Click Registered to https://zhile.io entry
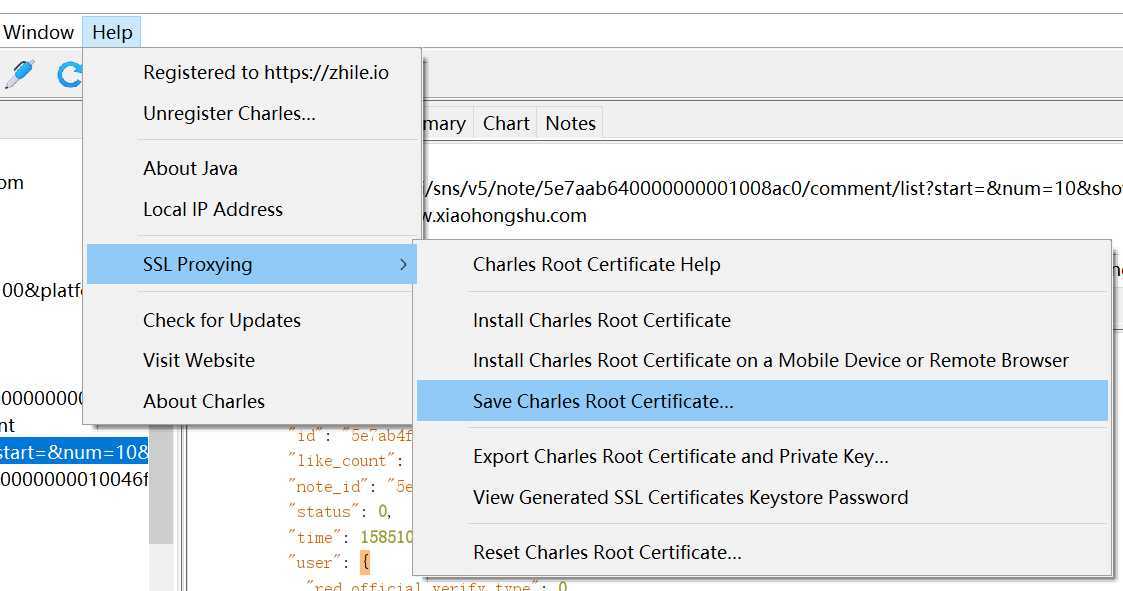This screenshot has height=591, width=1123. pyautogui.click(x=266, y=72)
